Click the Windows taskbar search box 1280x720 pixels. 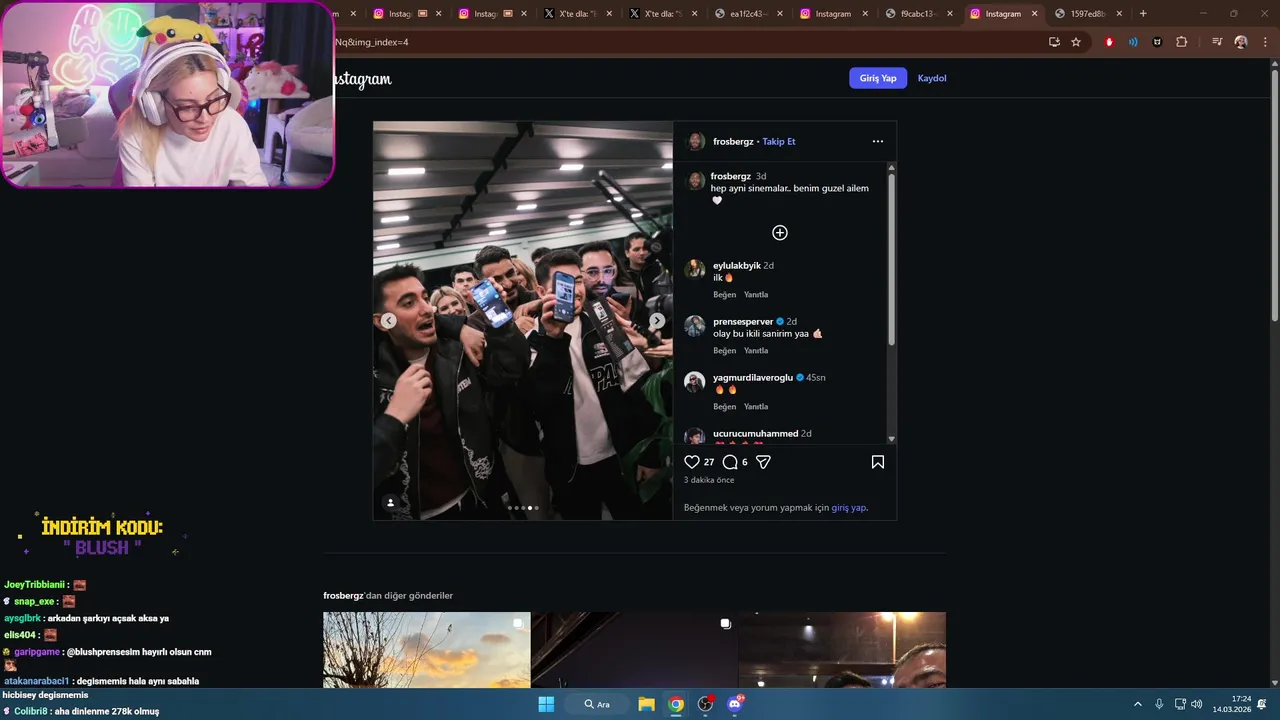[598, 704]
